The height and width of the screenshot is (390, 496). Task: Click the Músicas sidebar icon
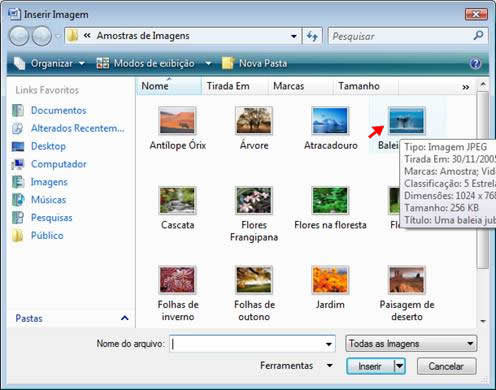coord(18,200)
